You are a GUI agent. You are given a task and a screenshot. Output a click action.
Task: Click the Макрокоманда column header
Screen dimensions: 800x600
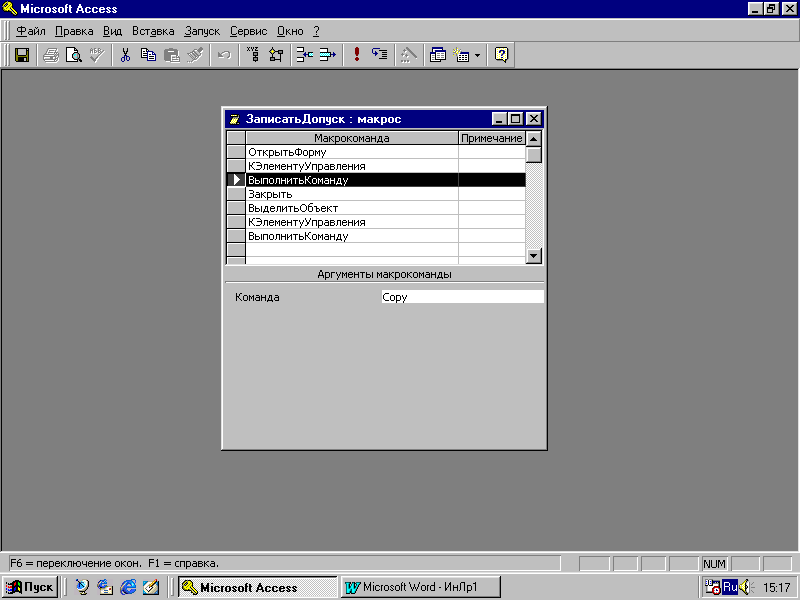tap(352, 138)
